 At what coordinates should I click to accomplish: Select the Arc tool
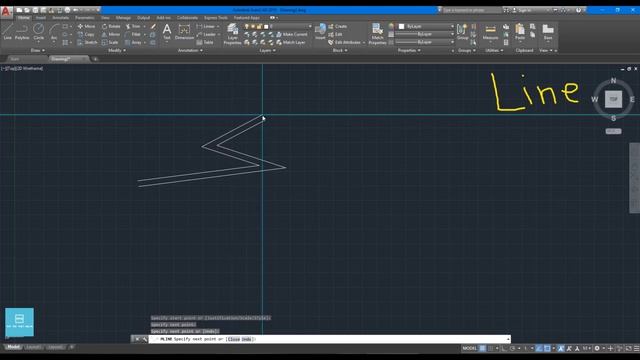click(x=54, y=31)
